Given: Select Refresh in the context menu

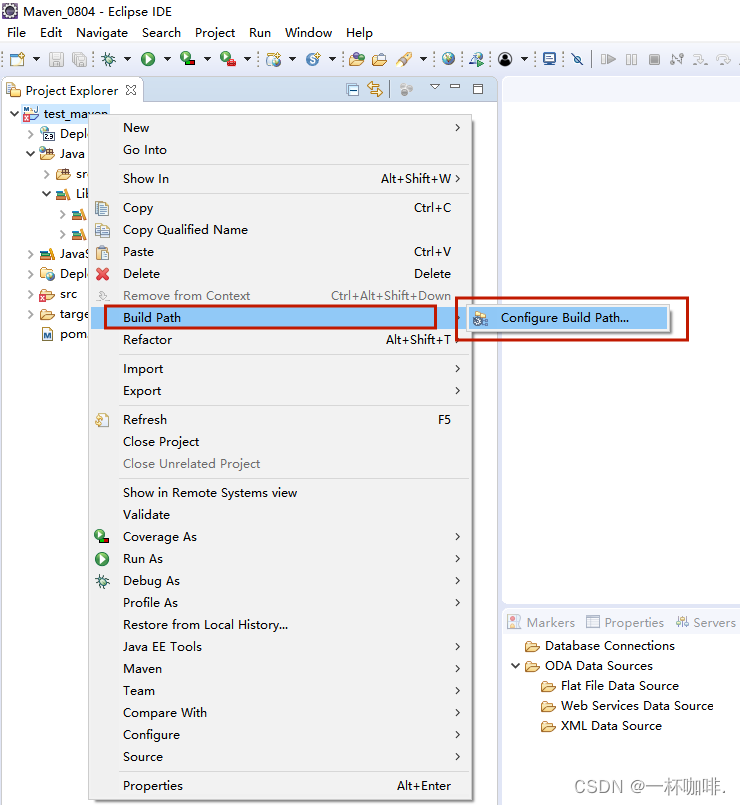Looking at the screenshot, I should click(x=280, y=420).
